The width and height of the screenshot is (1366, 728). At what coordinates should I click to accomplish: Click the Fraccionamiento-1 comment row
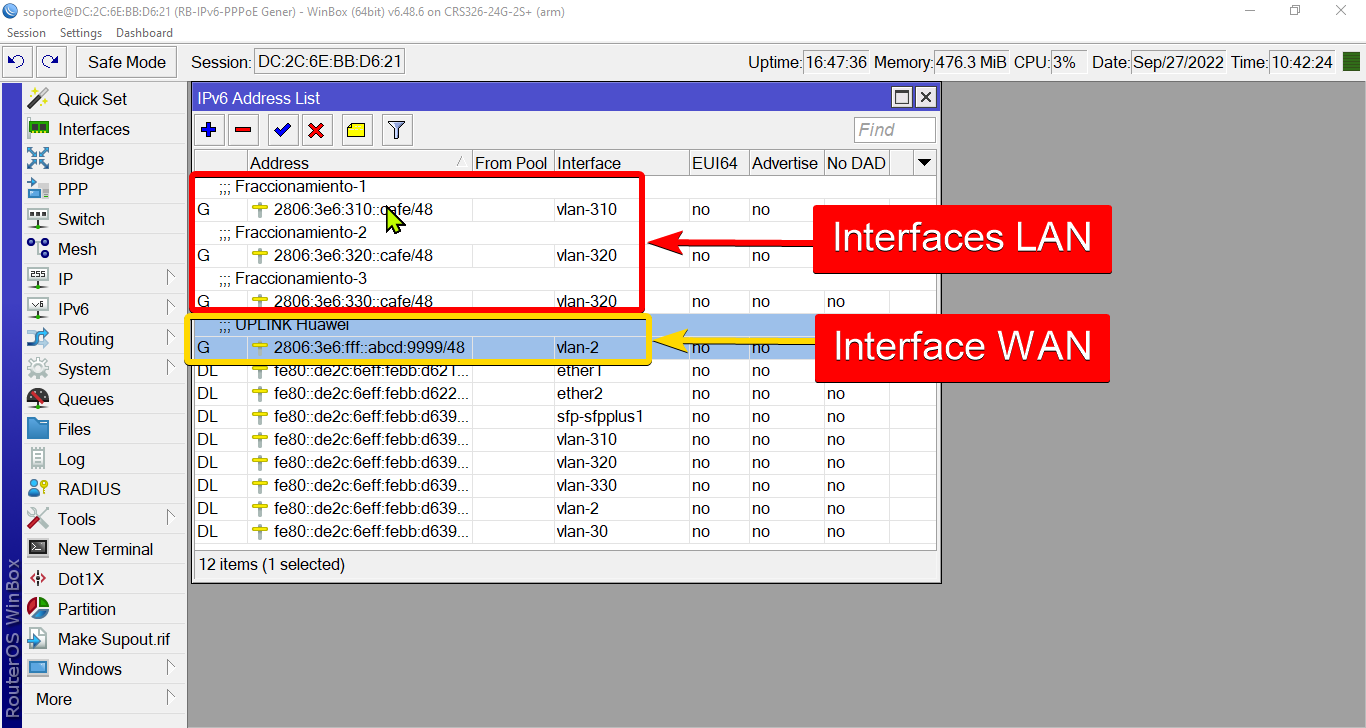click(x=565, y=187)
